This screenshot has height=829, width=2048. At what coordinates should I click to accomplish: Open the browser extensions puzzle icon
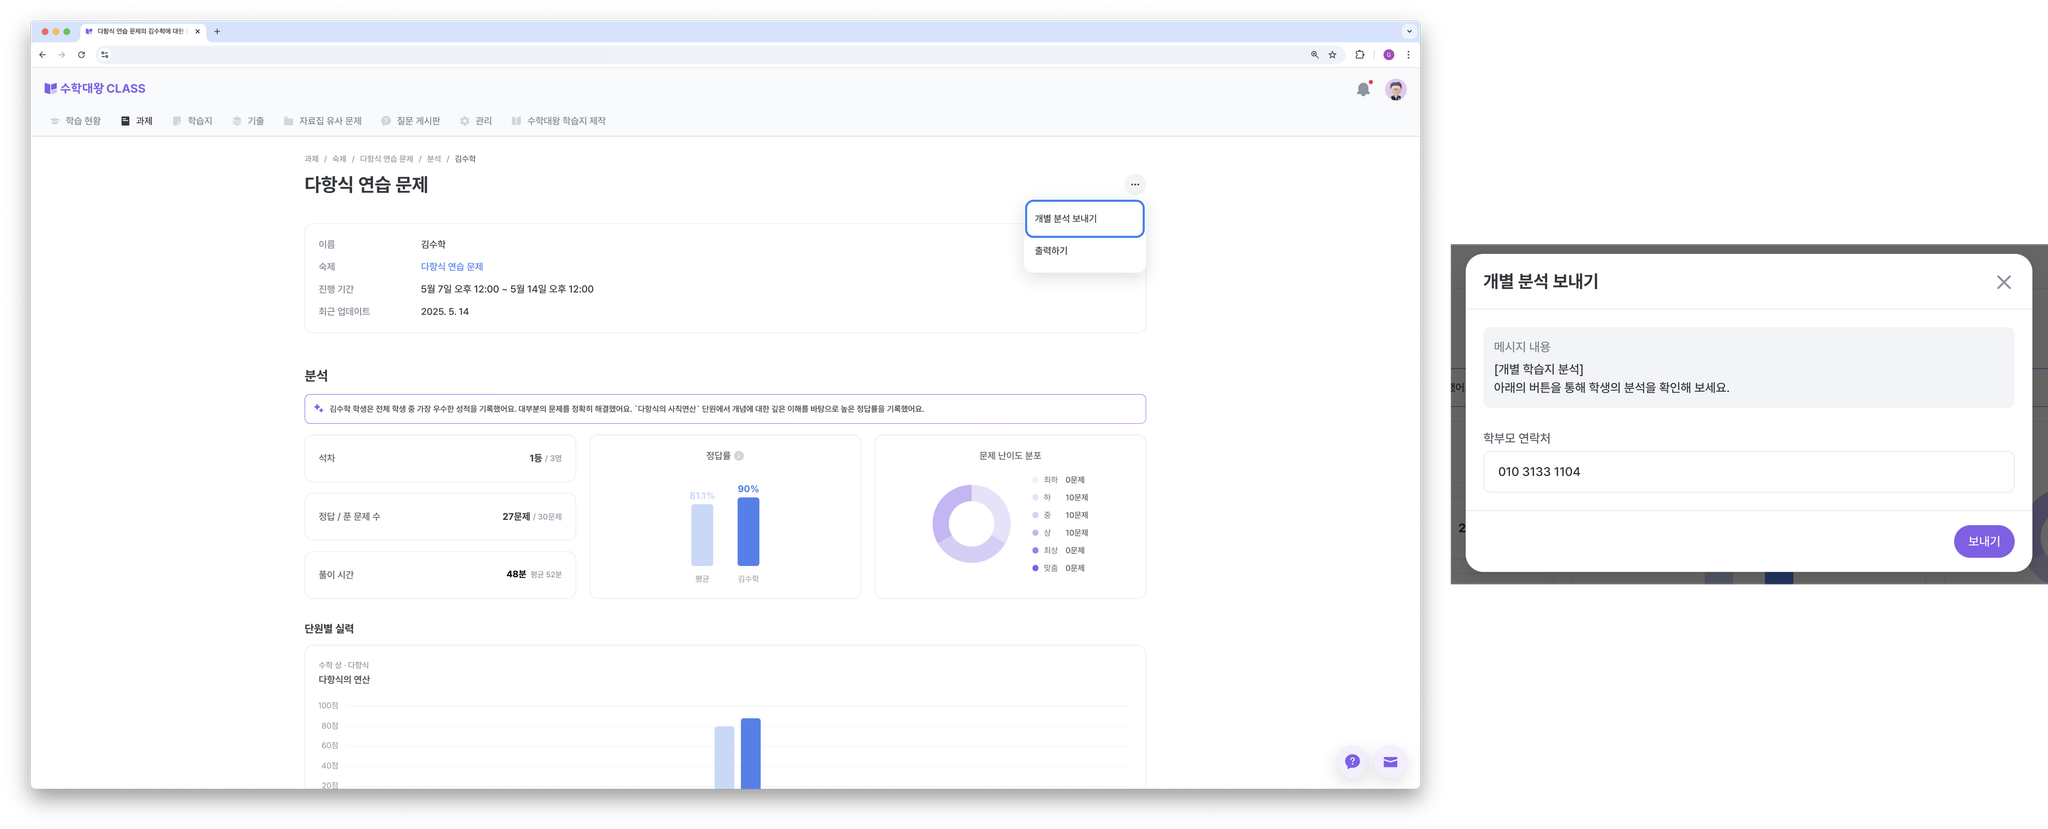click(1360, 55)
